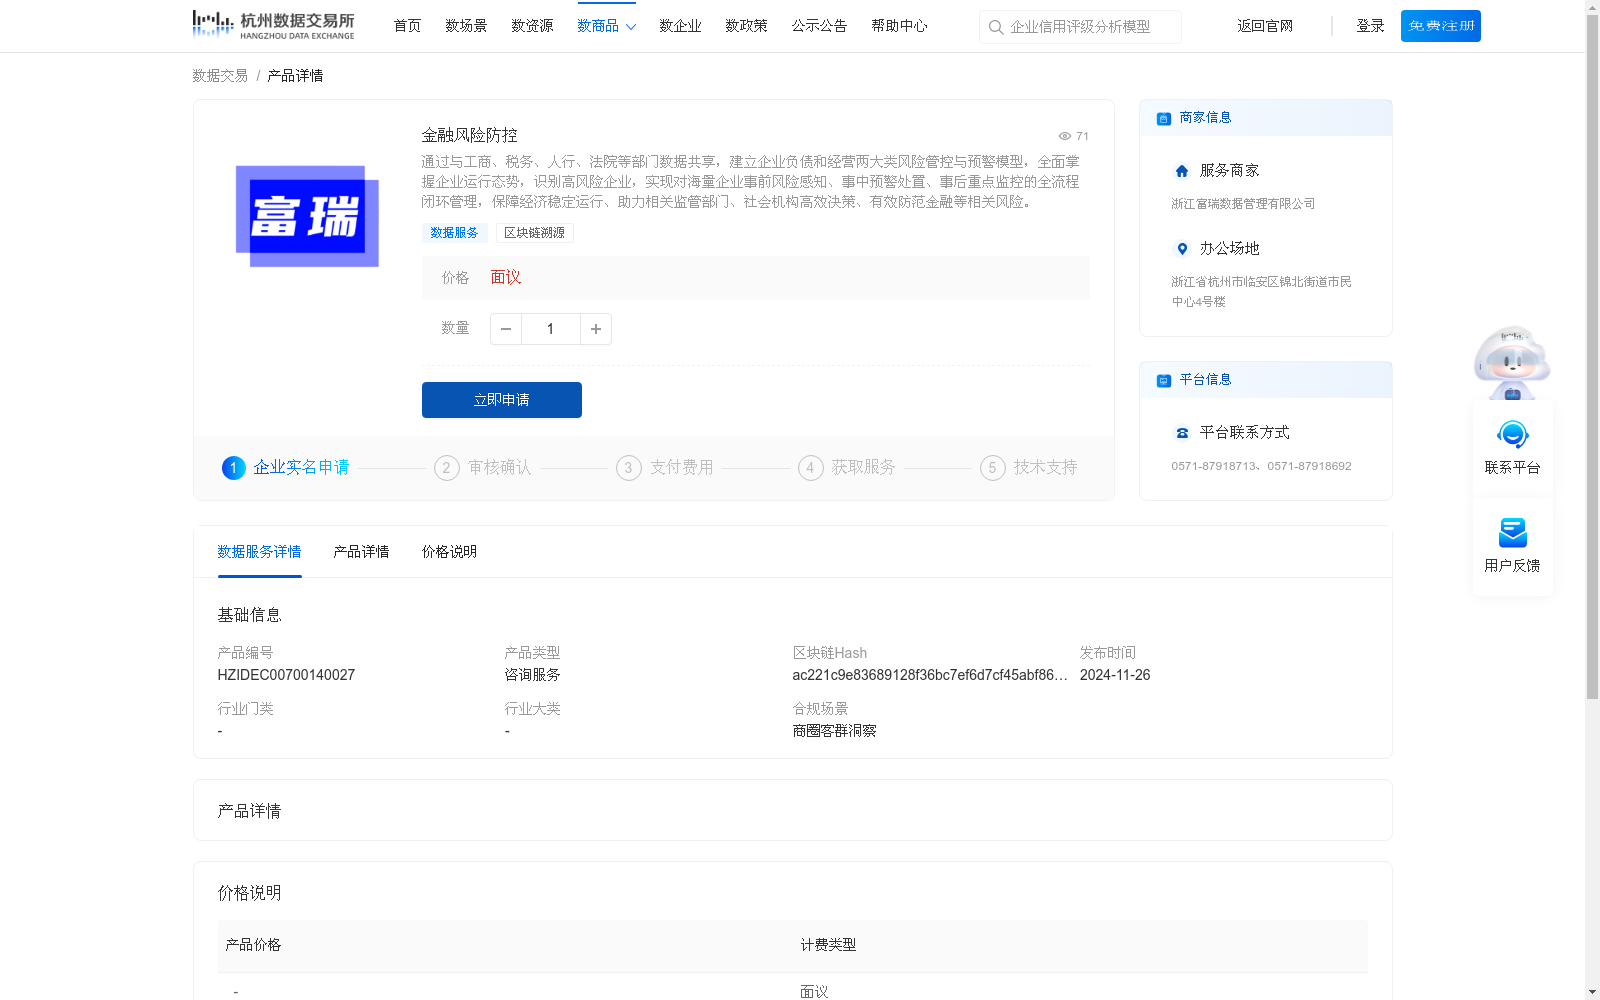Click the step 3 circle 支付费用

click(629, 468)
